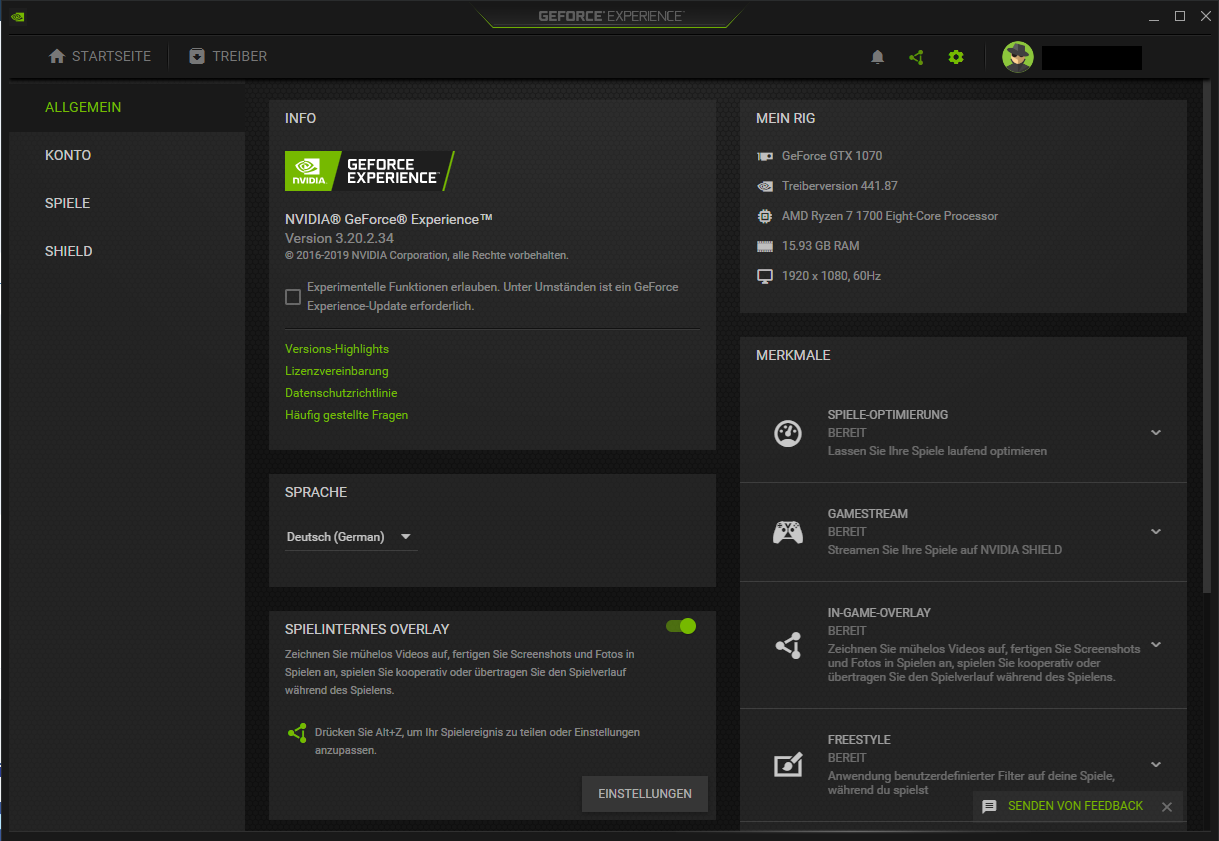Click the Senden von Feedback button
The height and width of the screenshot is (841, 1219).
(x=1064, y=806)
